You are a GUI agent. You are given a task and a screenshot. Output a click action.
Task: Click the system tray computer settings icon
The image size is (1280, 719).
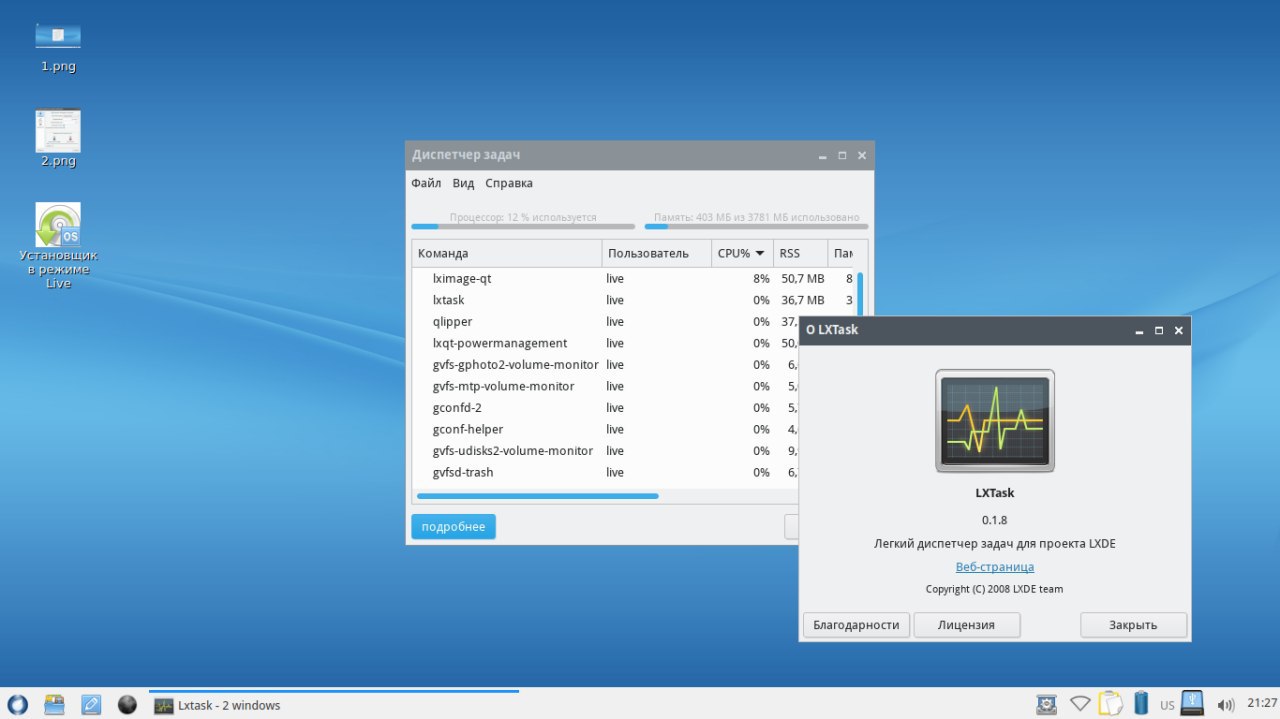pyautogui.click(x=1047, y=705)
